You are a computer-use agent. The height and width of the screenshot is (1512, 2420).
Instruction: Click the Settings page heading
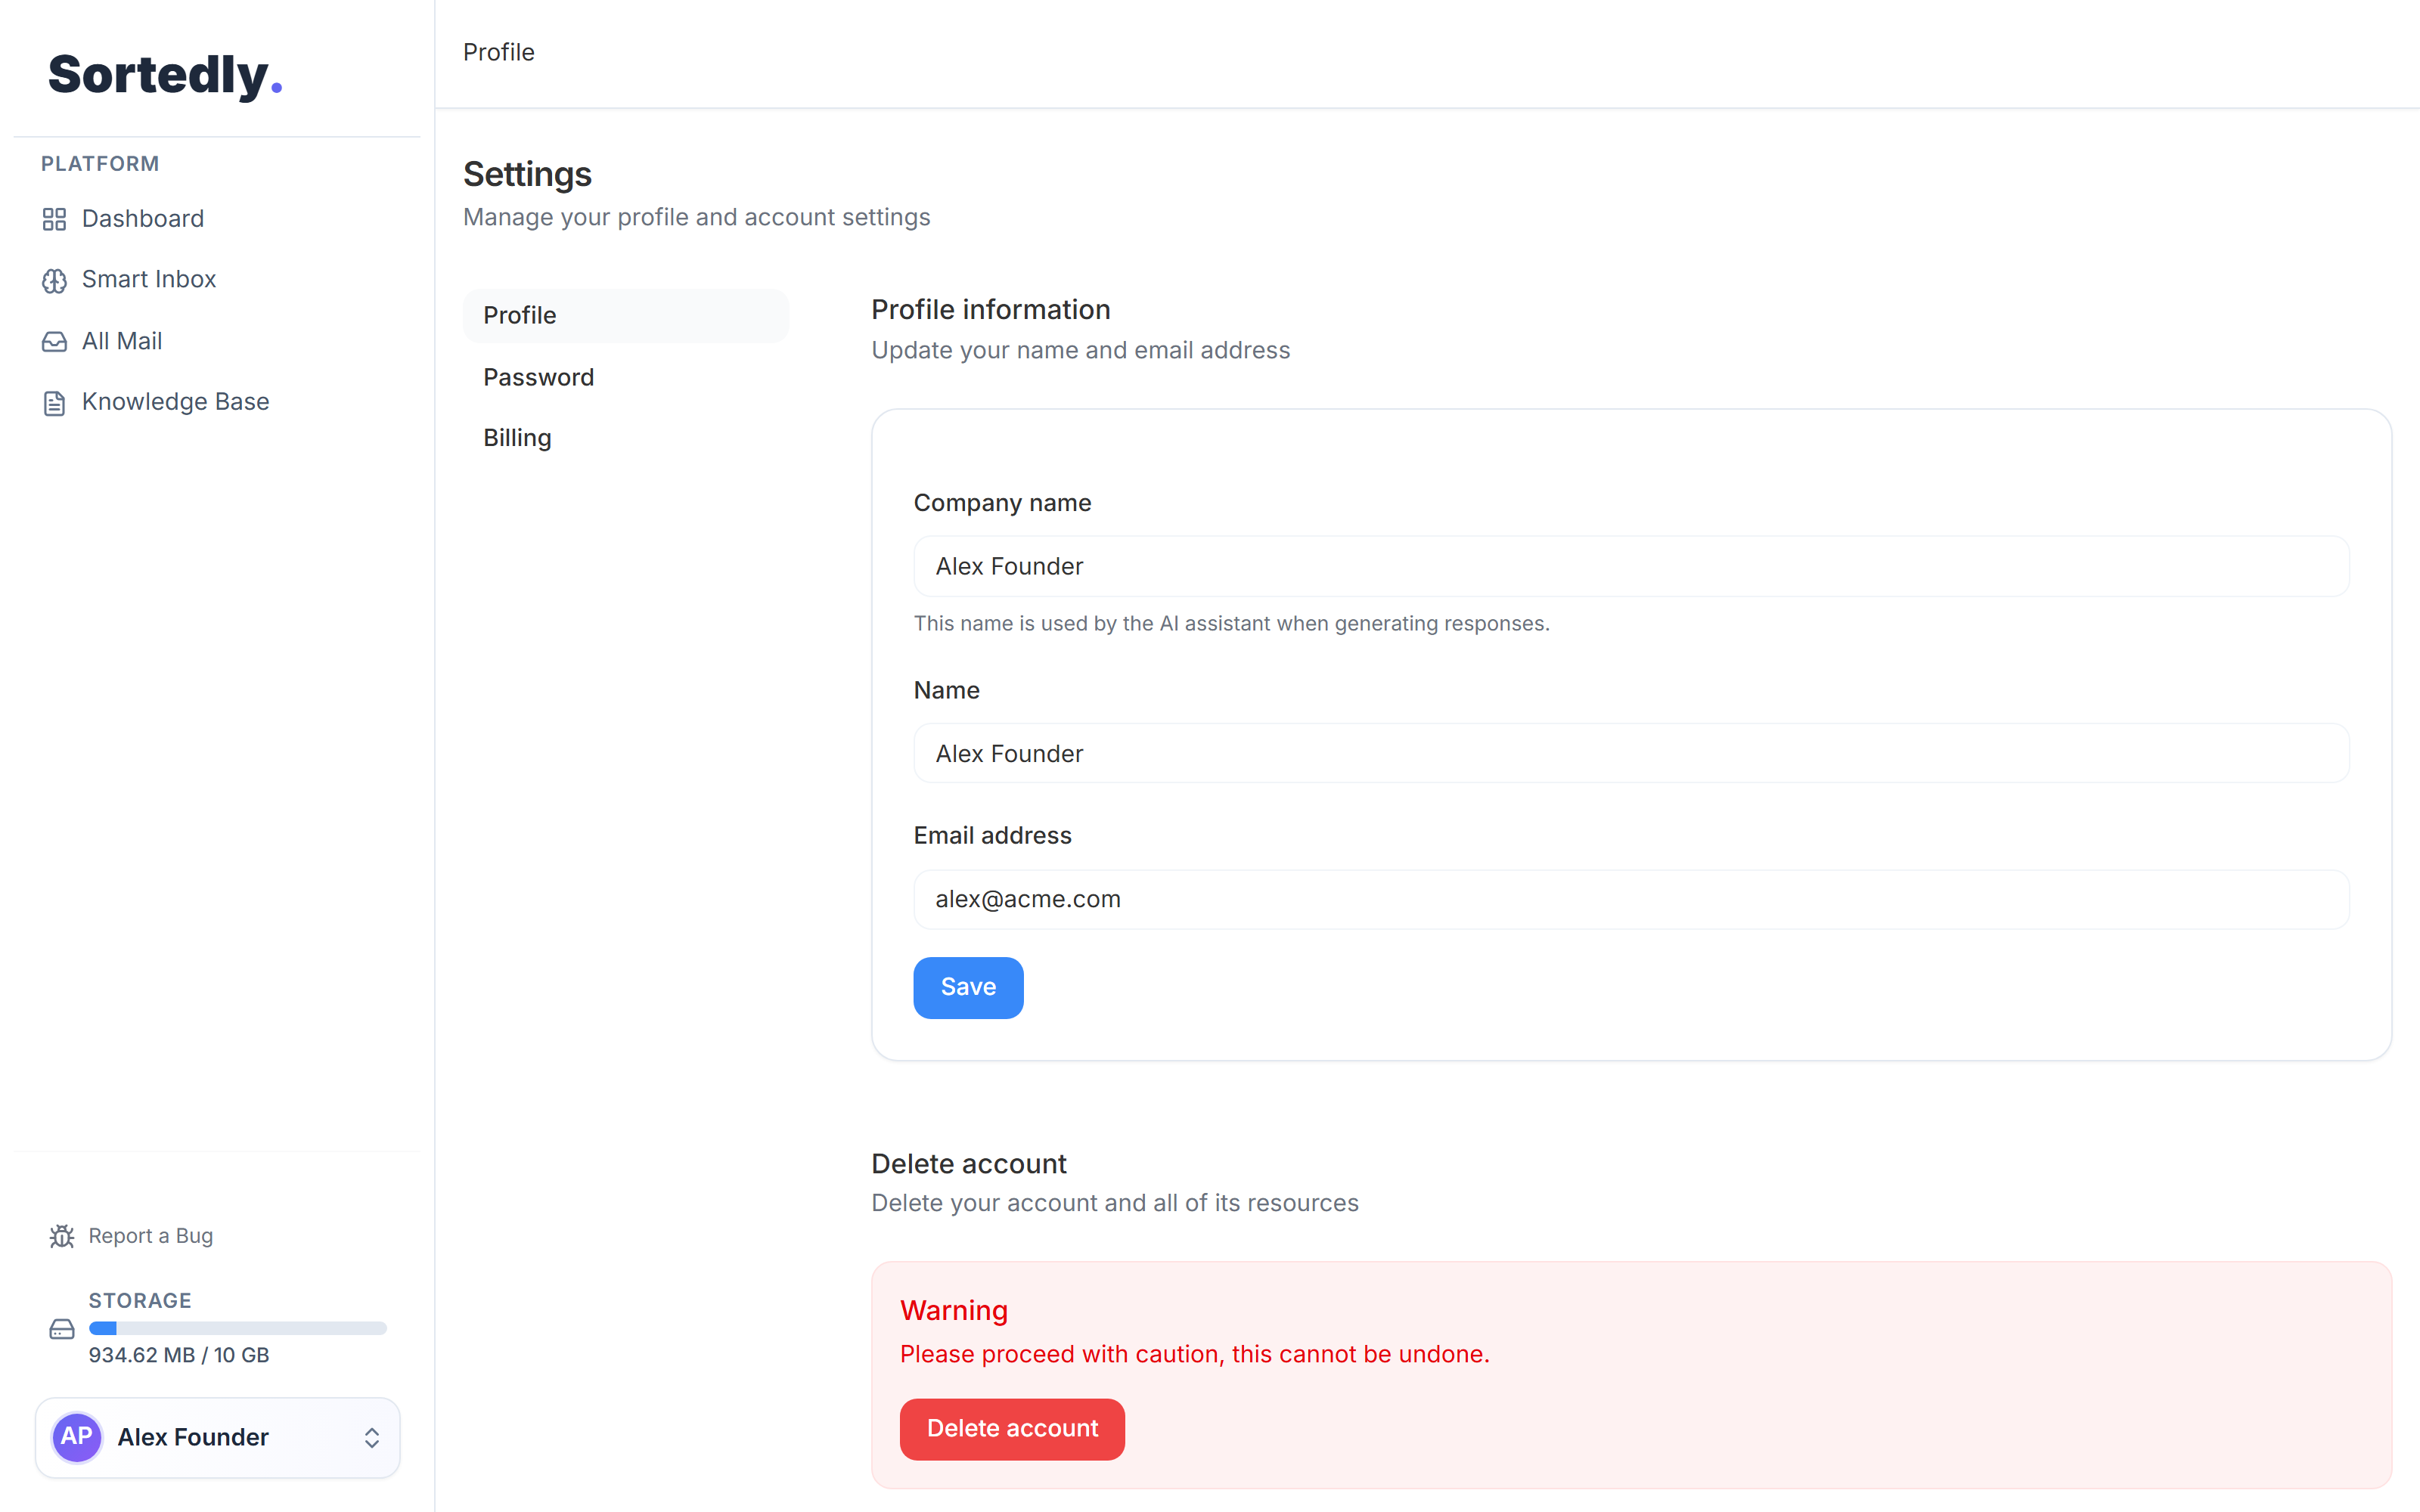coord(527,174)
